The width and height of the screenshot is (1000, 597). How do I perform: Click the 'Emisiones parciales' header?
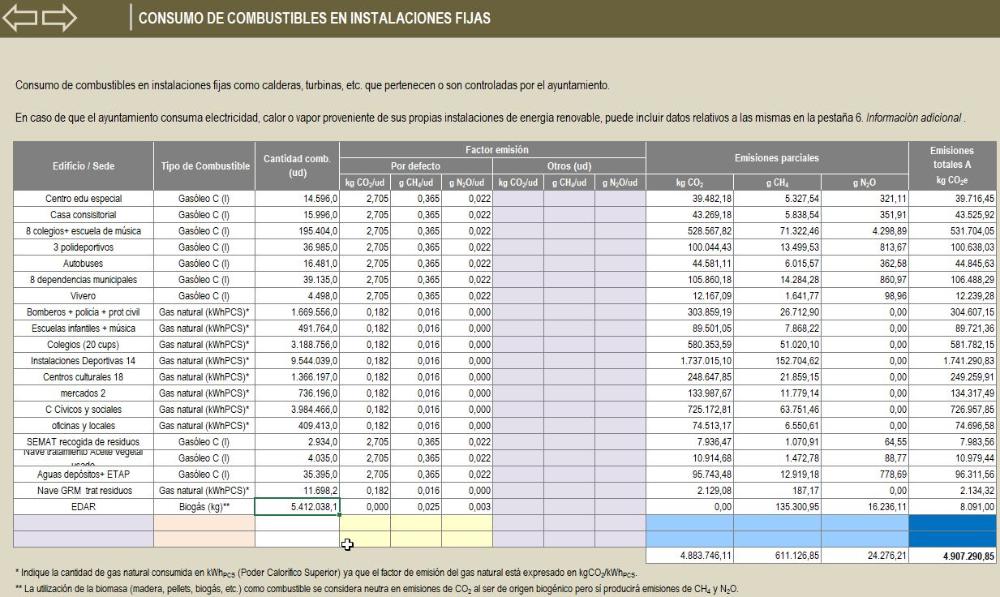[775, 158]
